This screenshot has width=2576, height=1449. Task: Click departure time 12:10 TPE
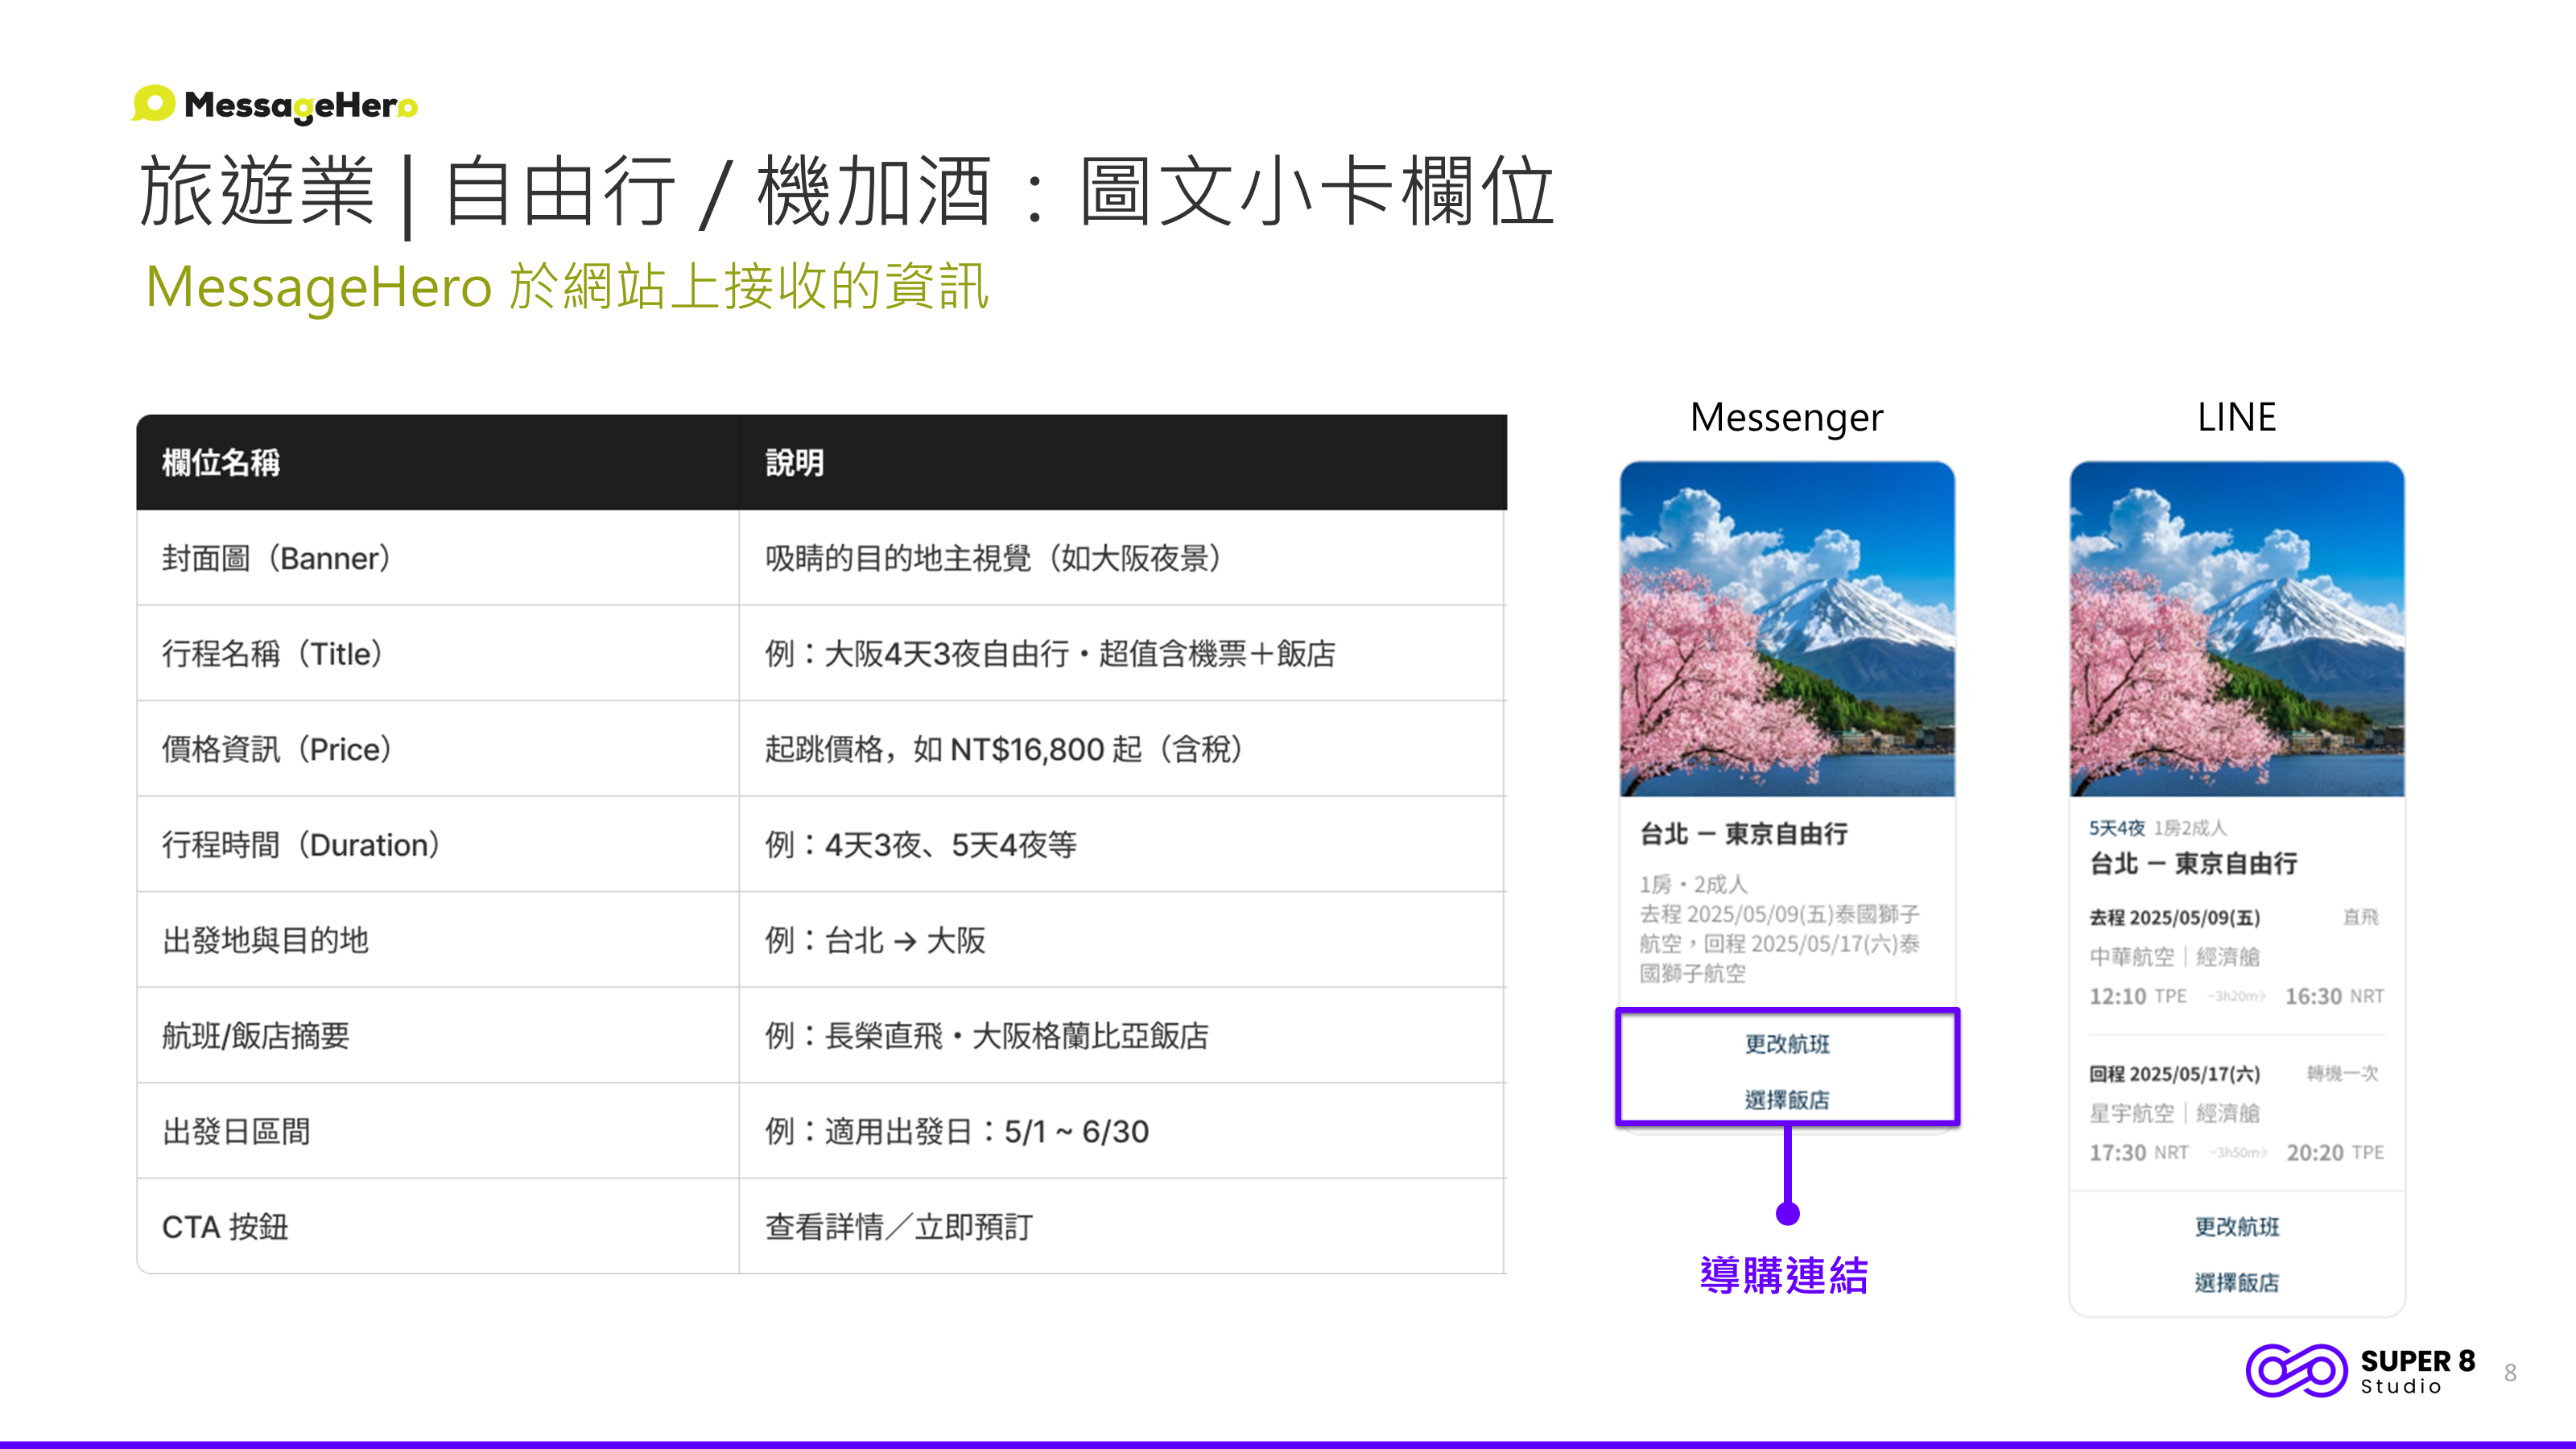click(2138, 996)
